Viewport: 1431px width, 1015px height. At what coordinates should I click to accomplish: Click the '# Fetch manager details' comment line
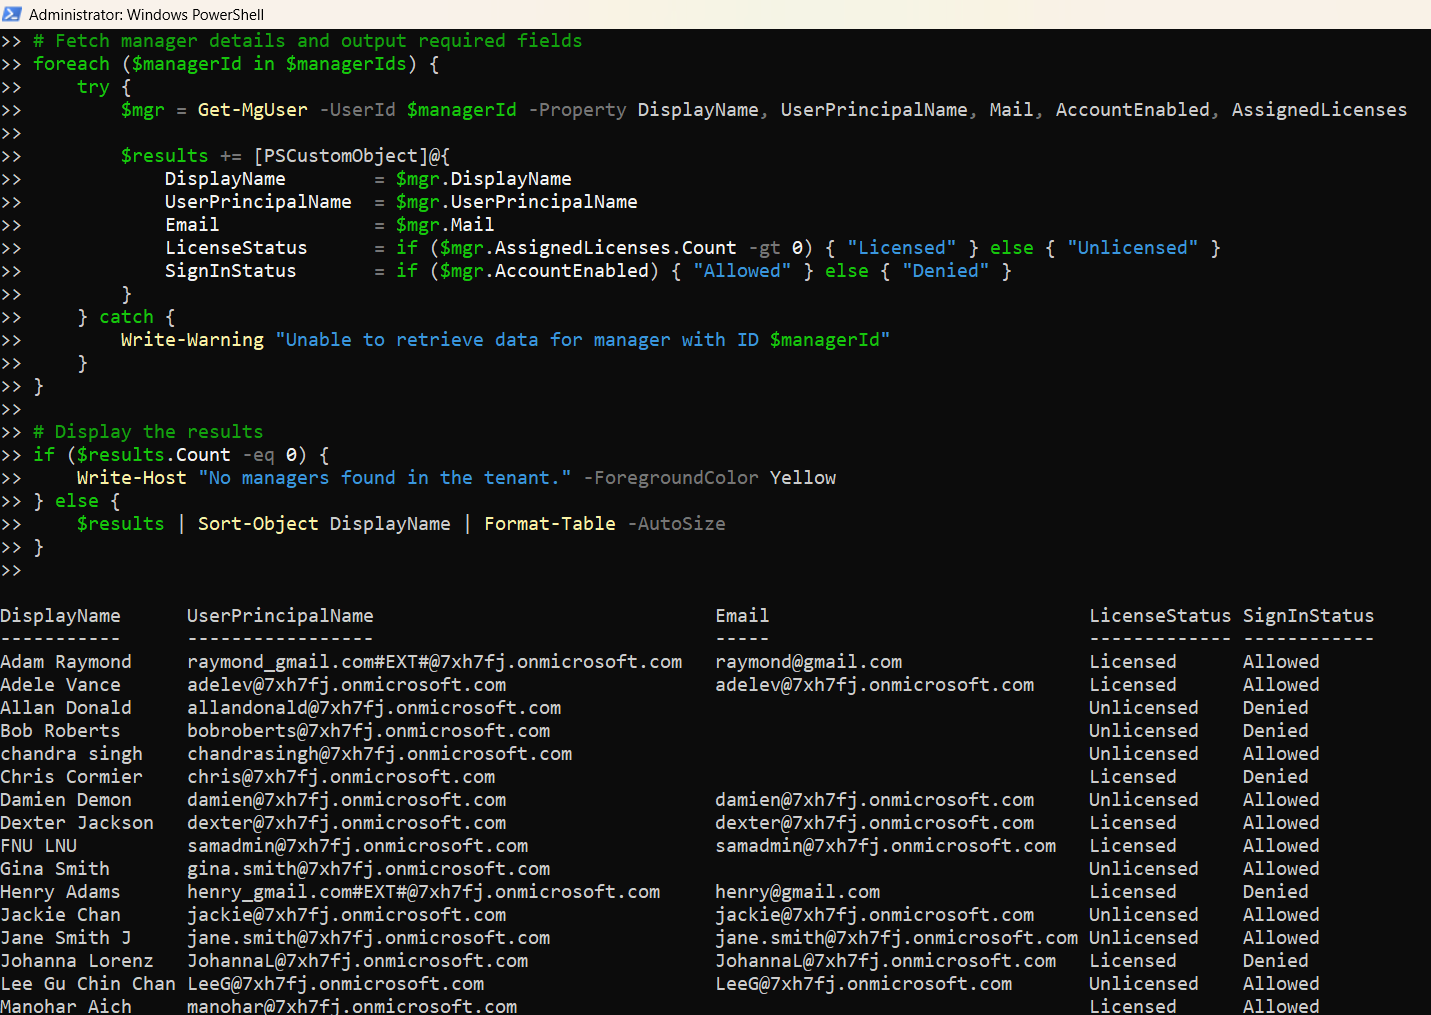coord(307,41)
